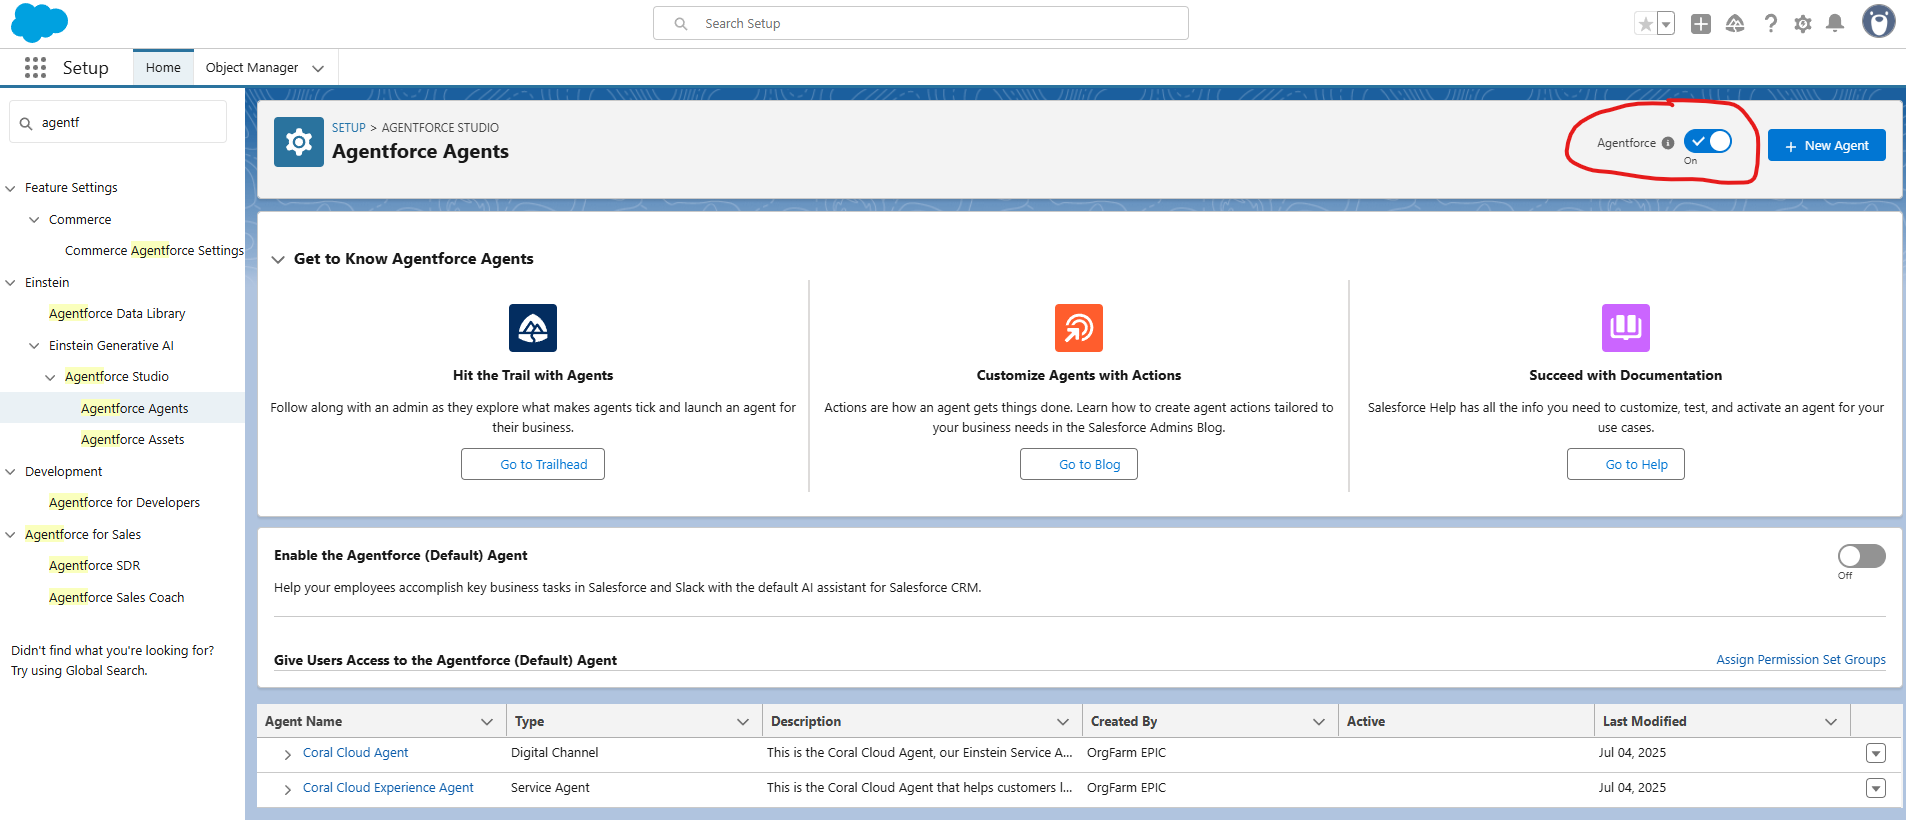
Task: Click 'Service Agent' type cell
Action: tap(550, 788)
